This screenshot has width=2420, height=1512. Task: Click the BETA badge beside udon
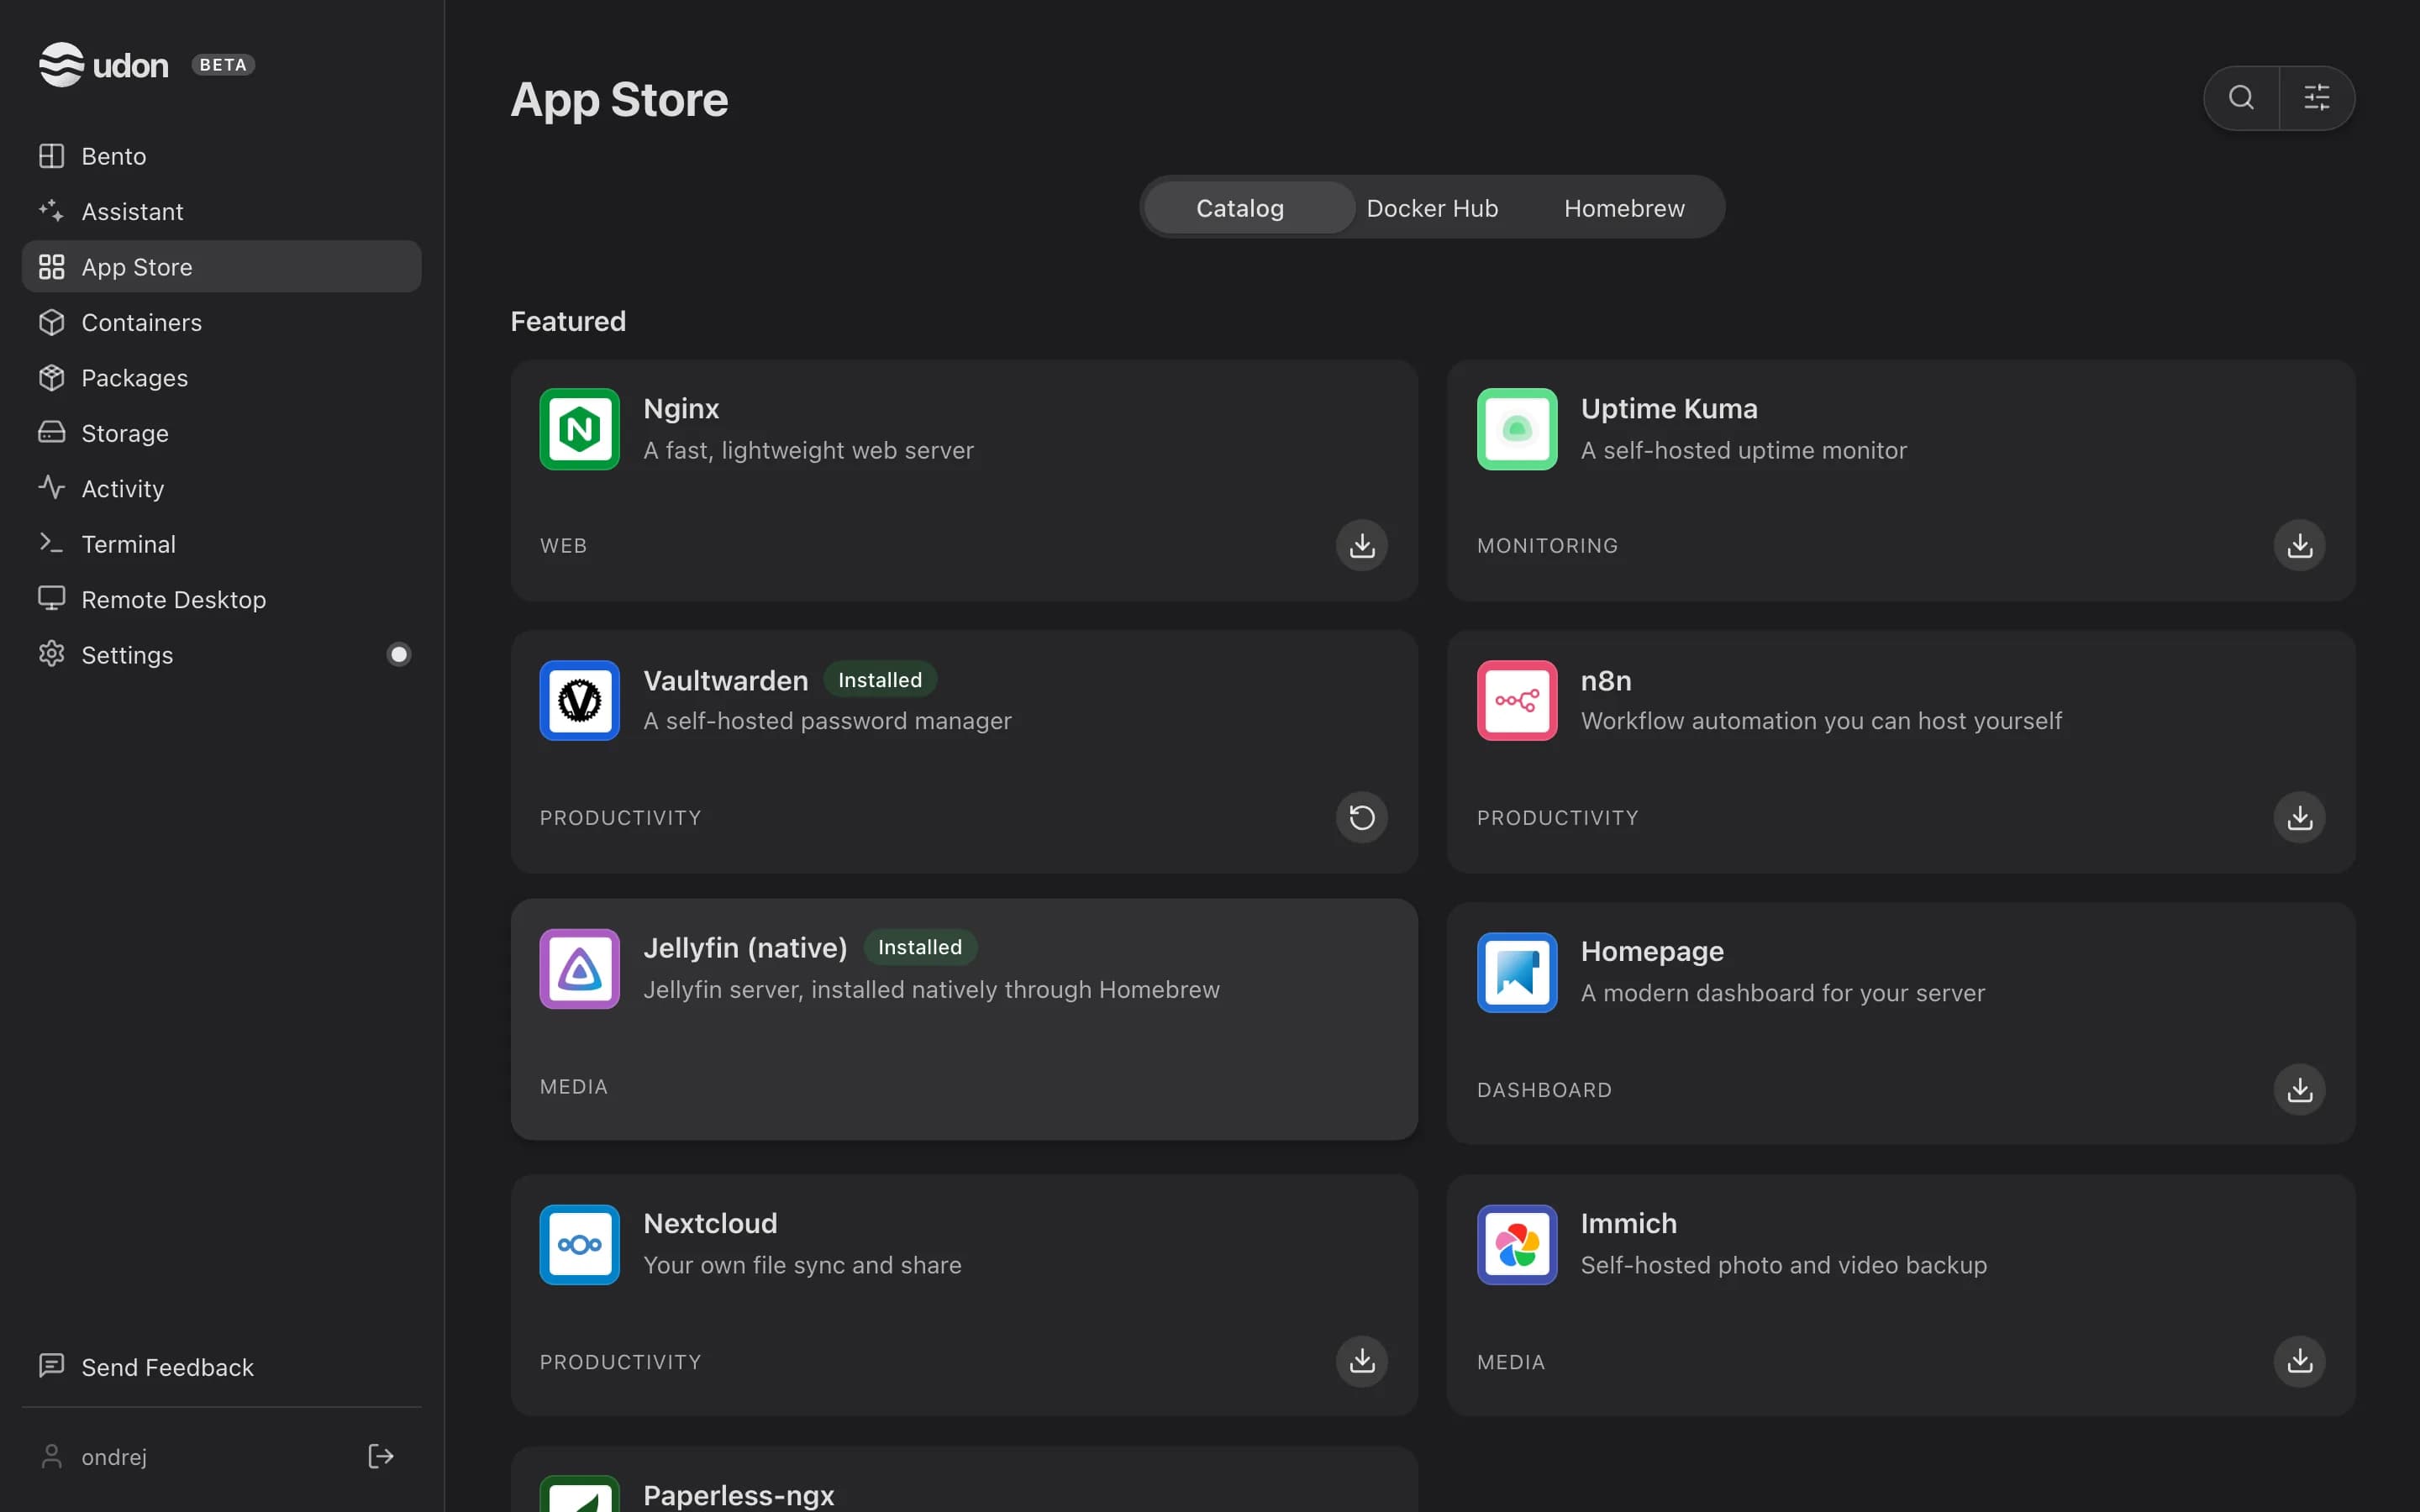223,65
